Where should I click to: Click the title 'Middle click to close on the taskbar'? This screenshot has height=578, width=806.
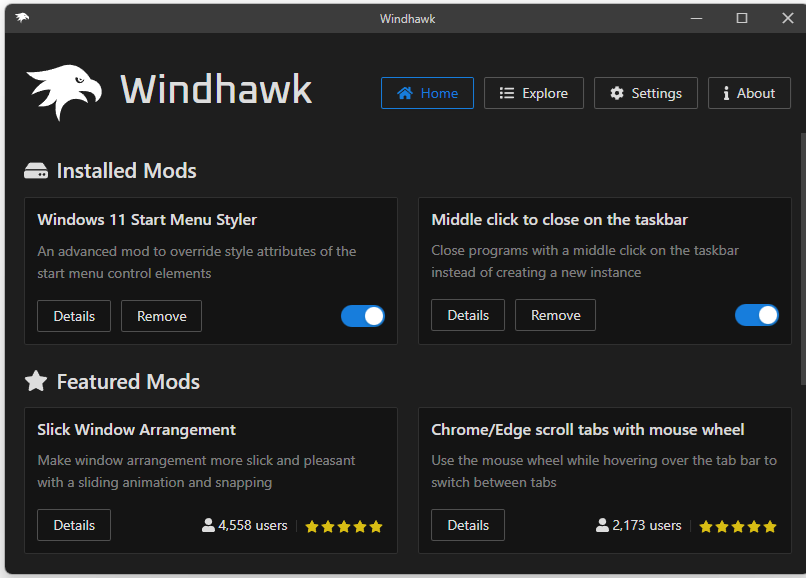559,220
